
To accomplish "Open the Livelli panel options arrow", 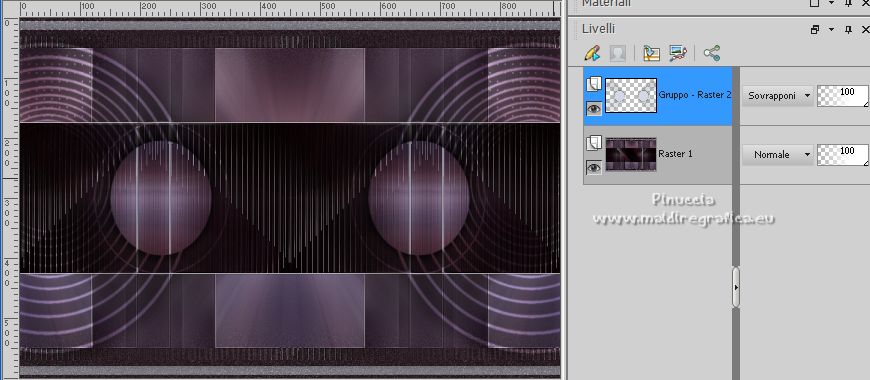I will coord(831,29).
